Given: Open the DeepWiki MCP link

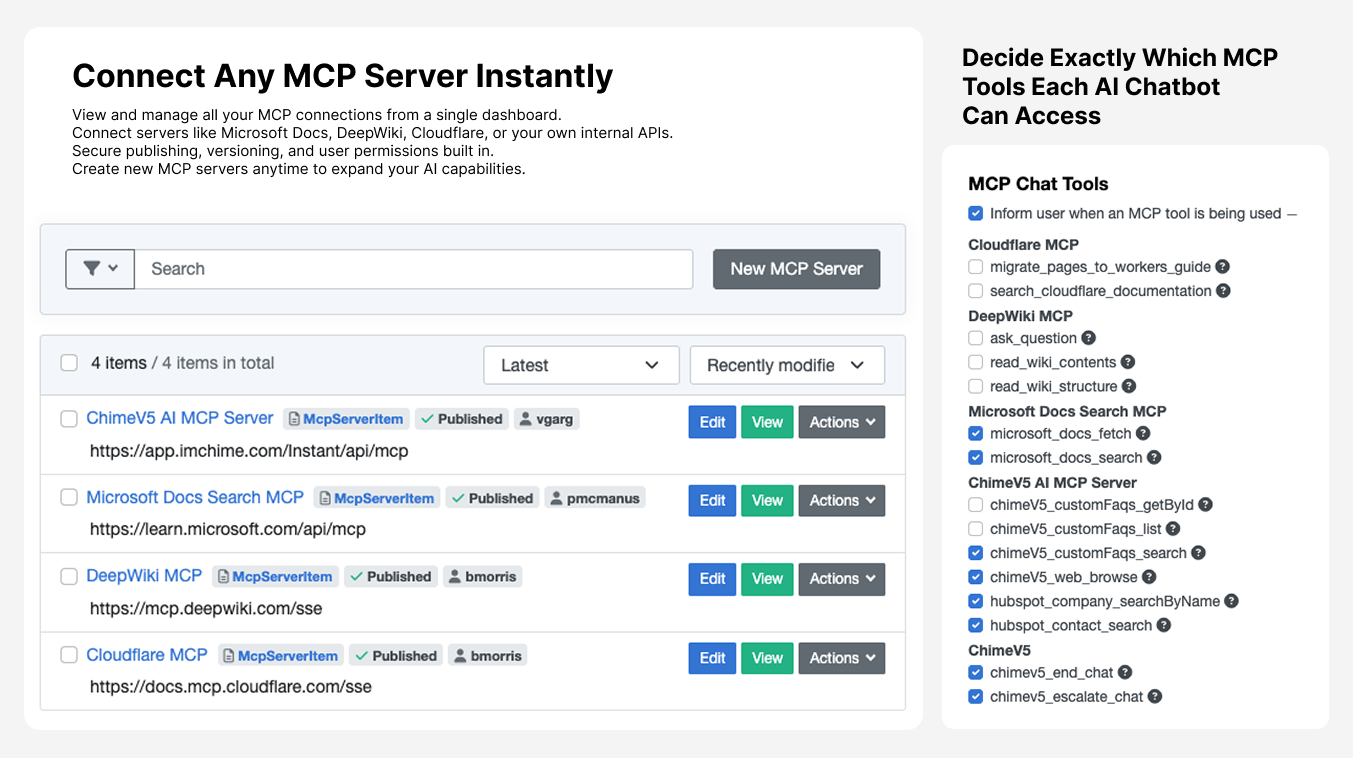Looking at the screenshot, I should [144, 576].
